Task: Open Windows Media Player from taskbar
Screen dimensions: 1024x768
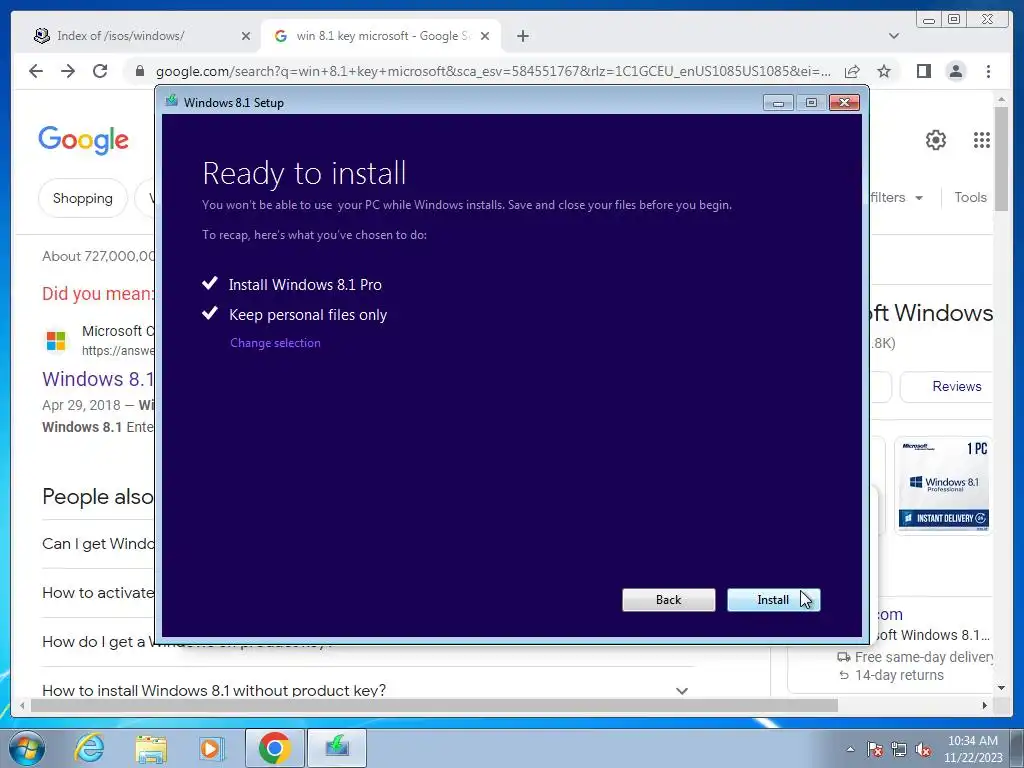Action: [x=212, y=748]
